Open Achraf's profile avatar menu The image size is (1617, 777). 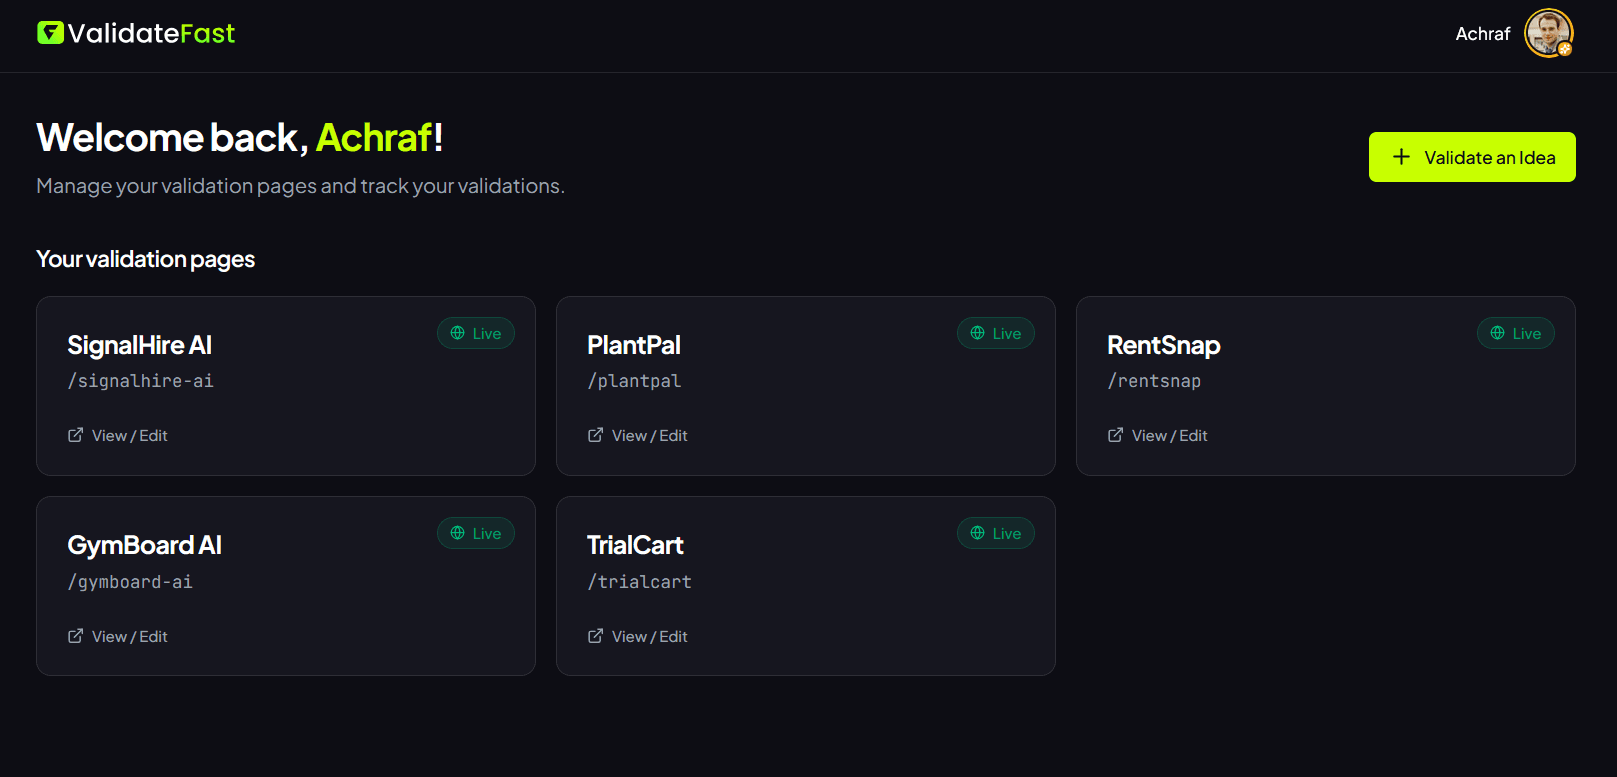(x=1548, y=33)
